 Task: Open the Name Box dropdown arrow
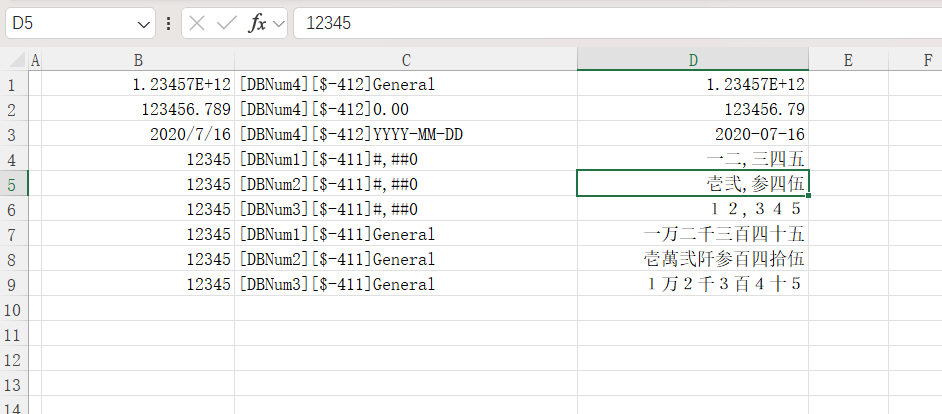143,23
